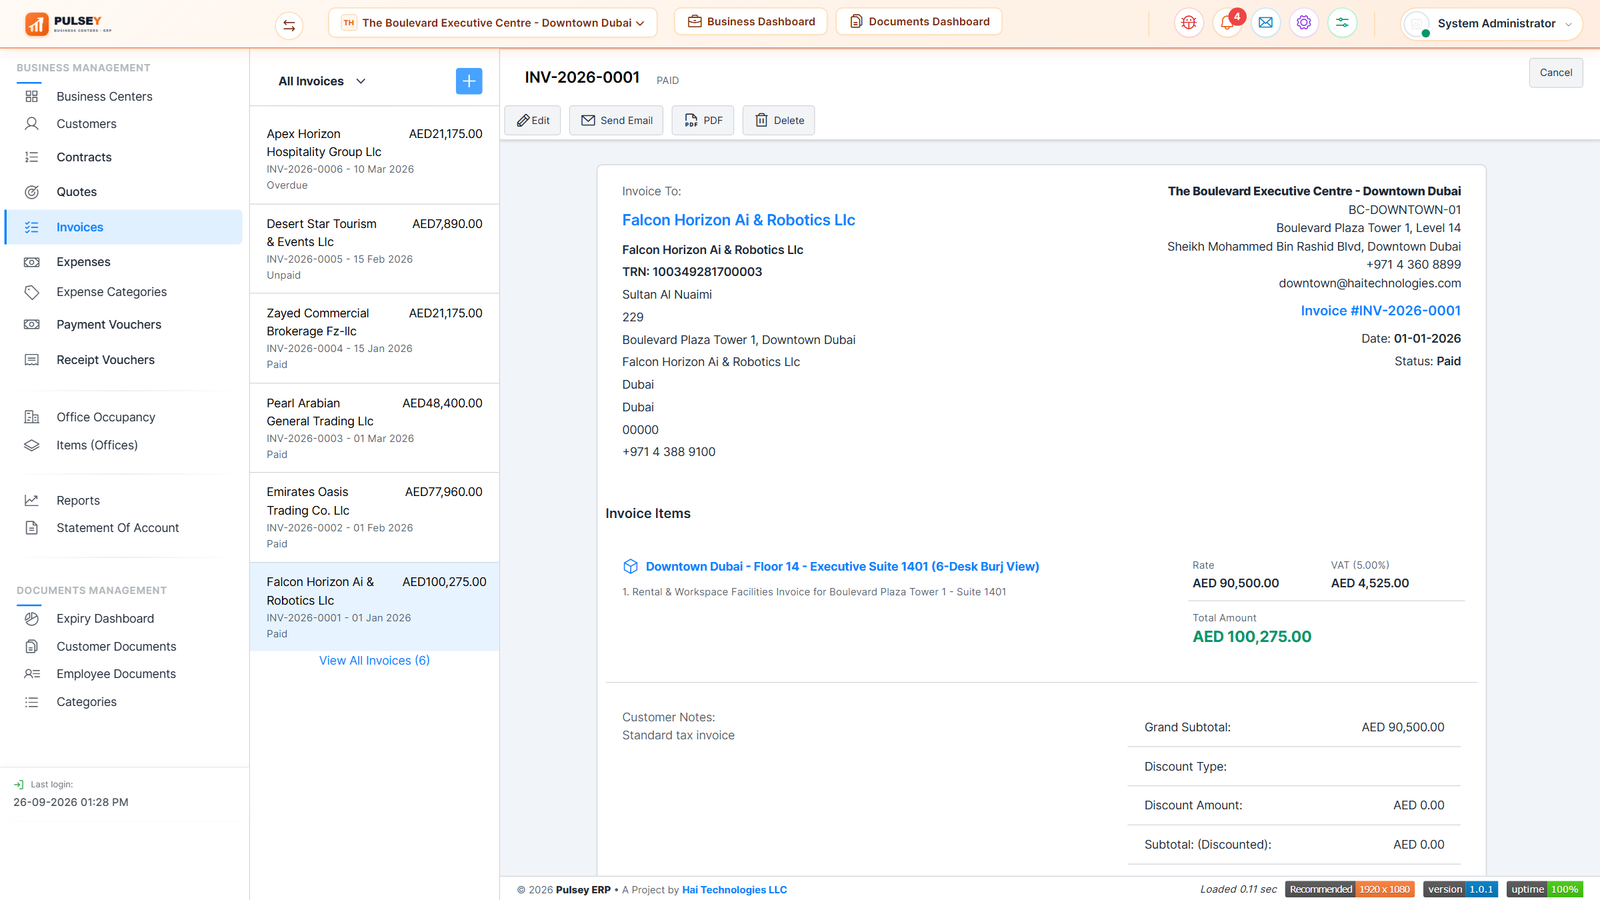The image size is (1600, 900).
Task: Click the green sliders preferences icon
Action: (x=1342, y=22)
